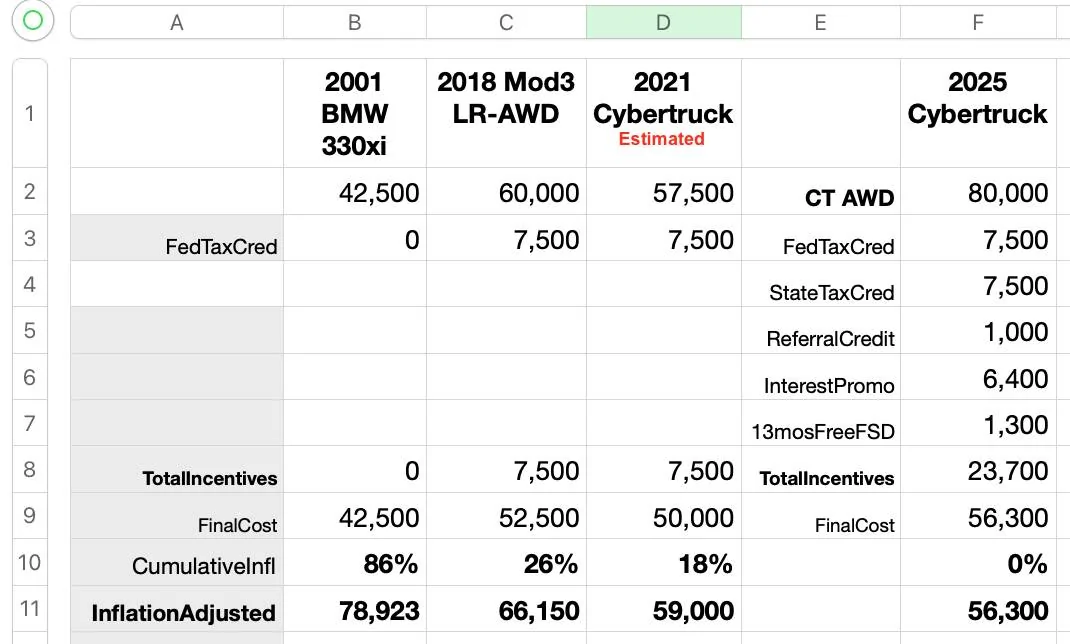Image resolution: width=1070 pixels, height=644 pixels.
Task: Click the table select-all circle handle
Action: point(33,20)
